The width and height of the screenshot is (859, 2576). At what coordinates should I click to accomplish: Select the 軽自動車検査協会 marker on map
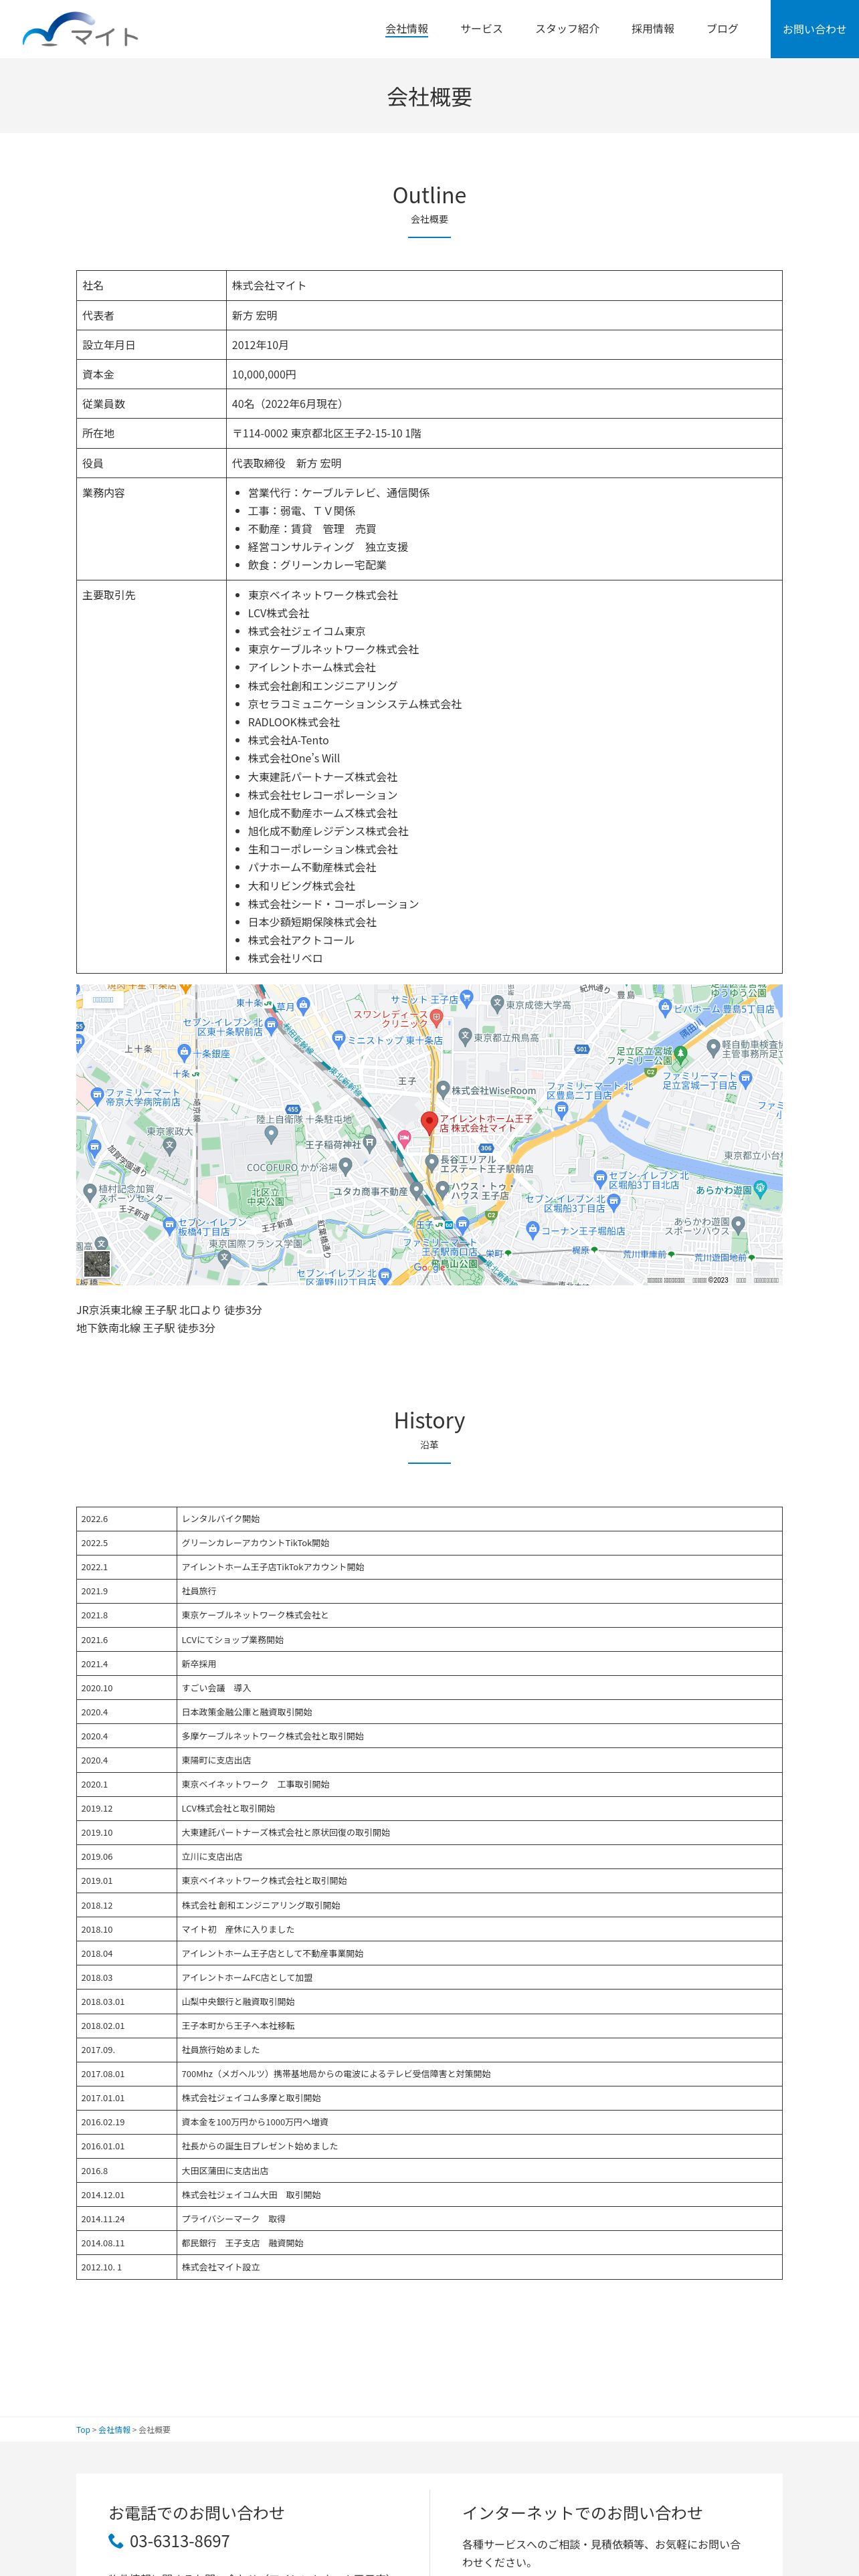point(713,1047)
